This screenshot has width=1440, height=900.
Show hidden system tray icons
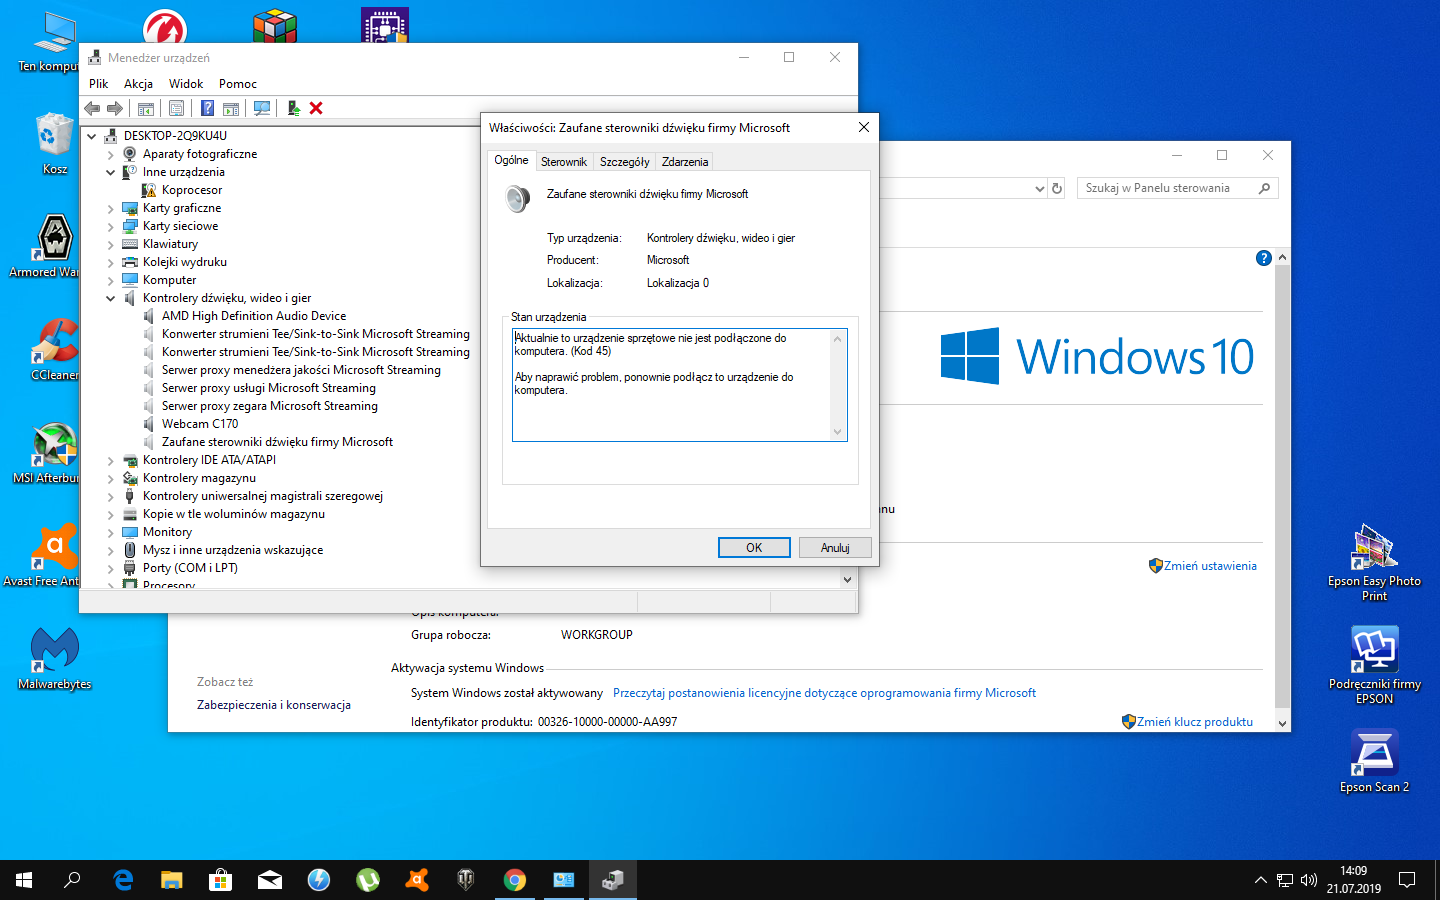point(1260,880)
